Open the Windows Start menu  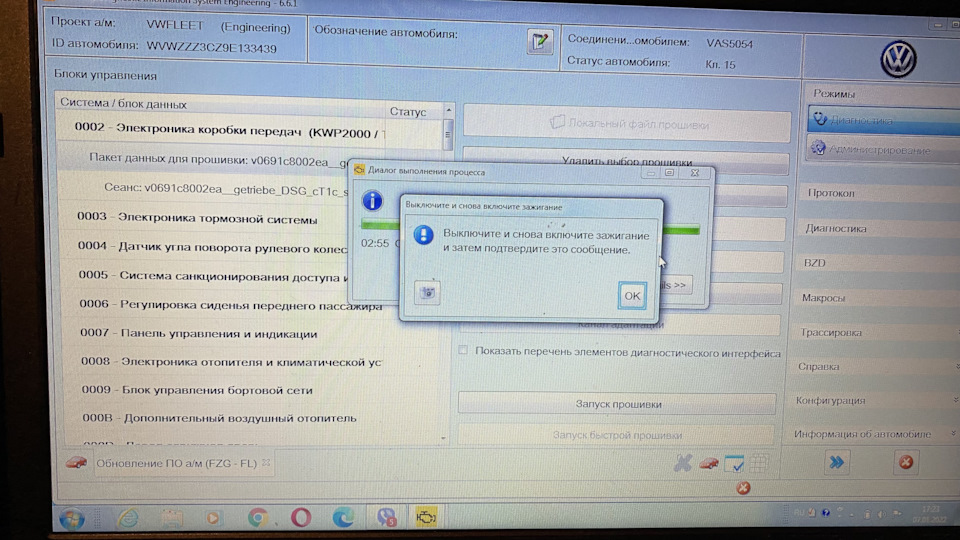pyautogui.click(x=72, y=518)
